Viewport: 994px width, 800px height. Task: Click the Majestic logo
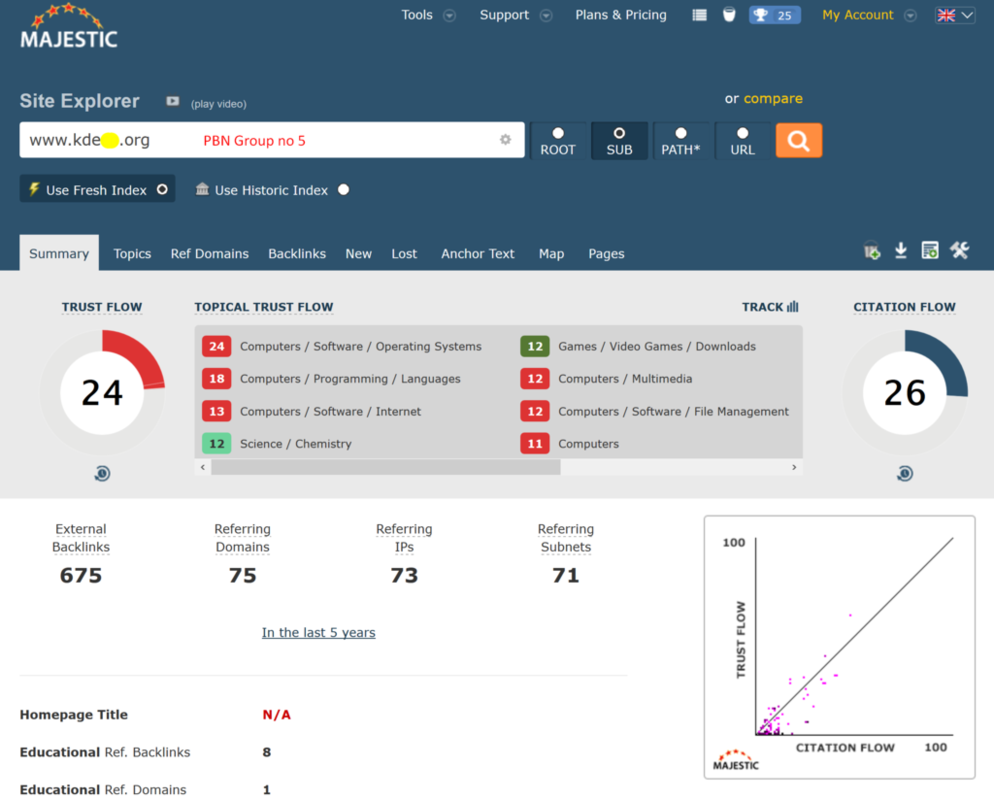pyautogui.click(x=68, y=27)
